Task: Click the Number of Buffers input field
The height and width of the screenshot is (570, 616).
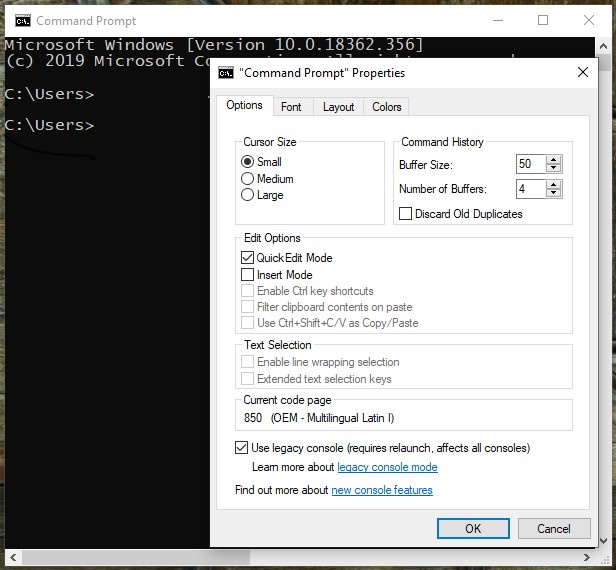Action: [531, 189]
